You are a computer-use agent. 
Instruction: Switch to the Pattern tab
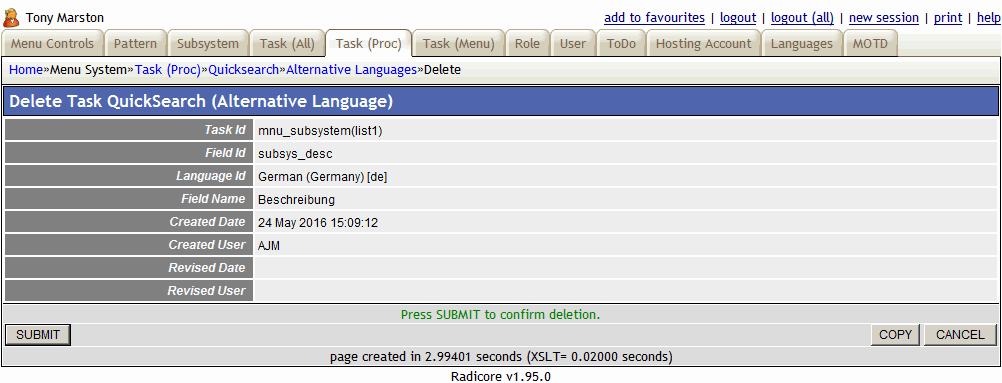135,44
